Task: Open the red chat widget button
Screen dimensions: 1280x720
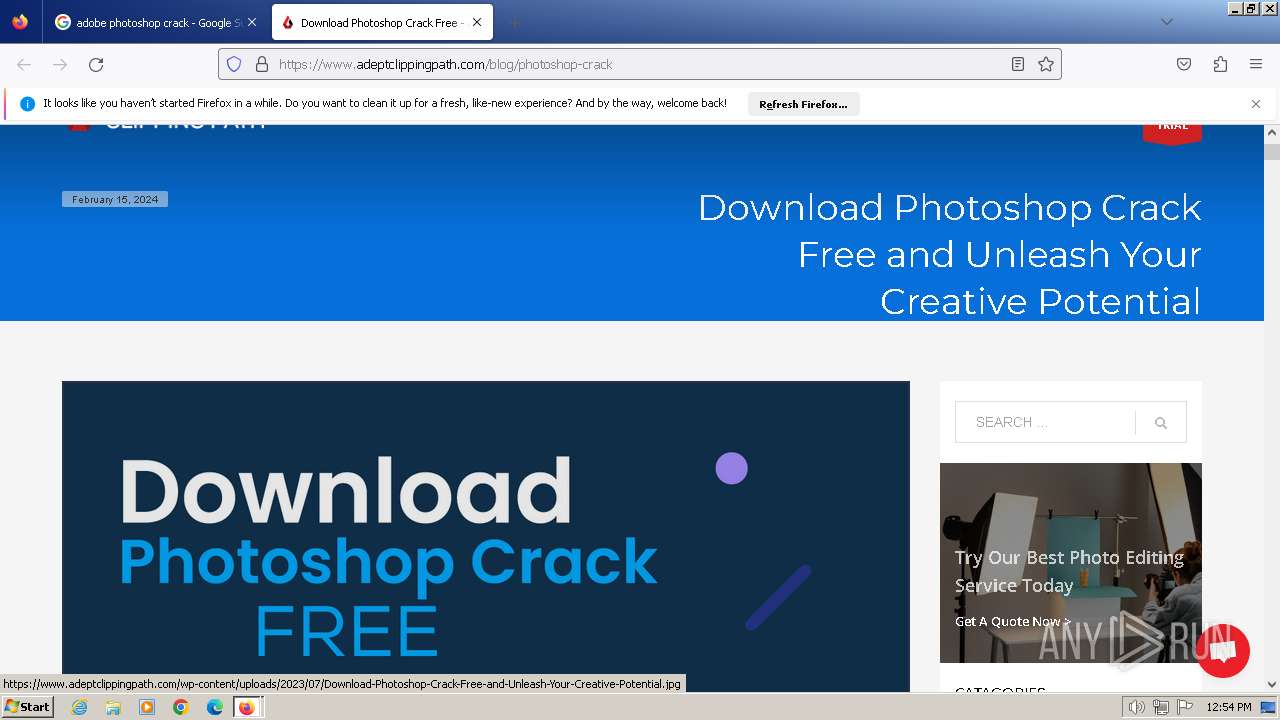Action: point(1222,650)
